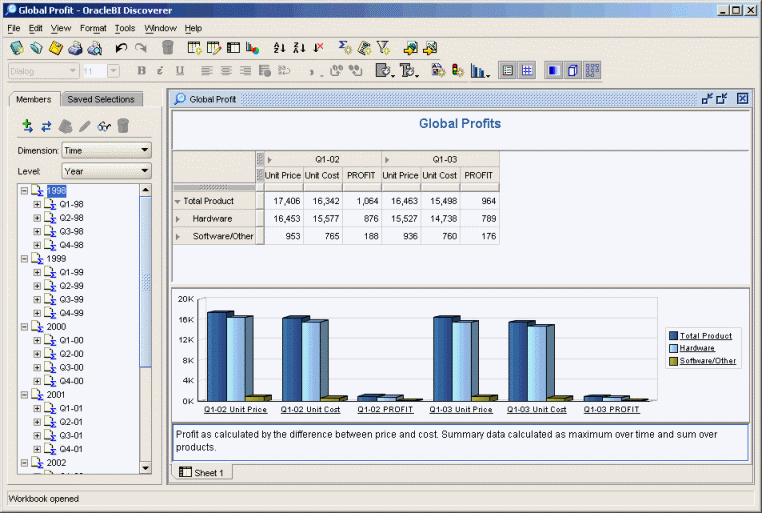This screenshot has width=762, height=513.
Task: Click the stoplight format icon
Action: pos(457,71)
